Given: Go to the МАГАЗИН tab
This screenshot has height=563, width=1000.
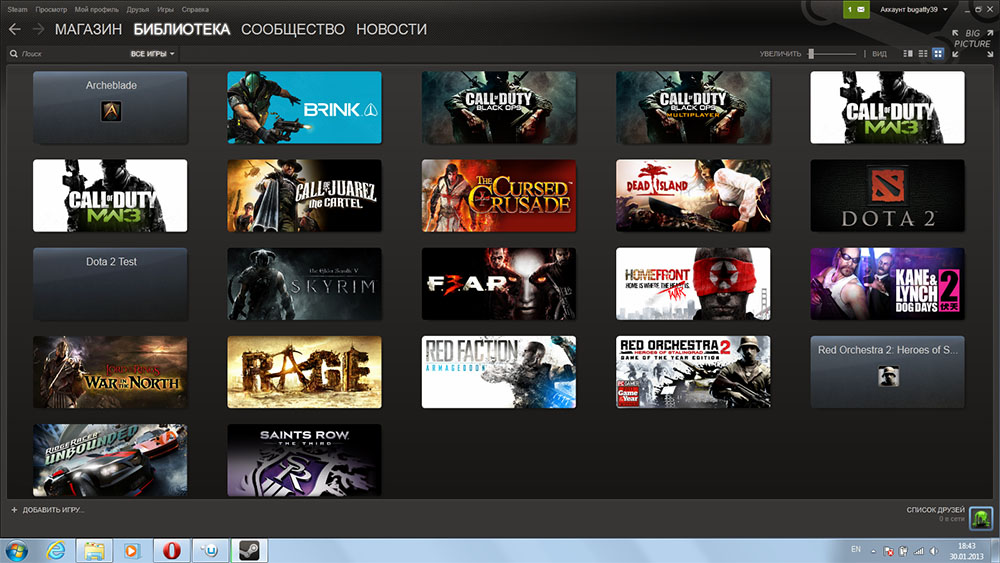Looking at the screenshot, I should 88,29.
